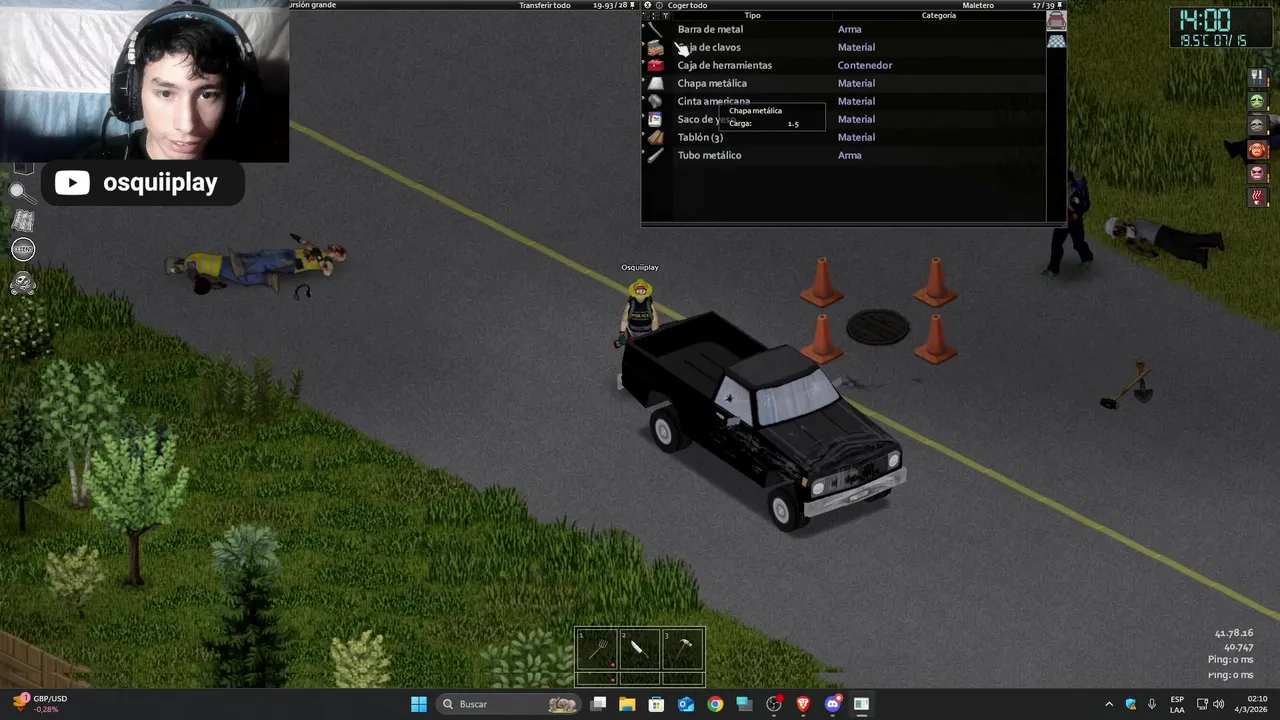Open the green sick-face moodle
The image size is (1280, 720).
[x=1258, y=102]
